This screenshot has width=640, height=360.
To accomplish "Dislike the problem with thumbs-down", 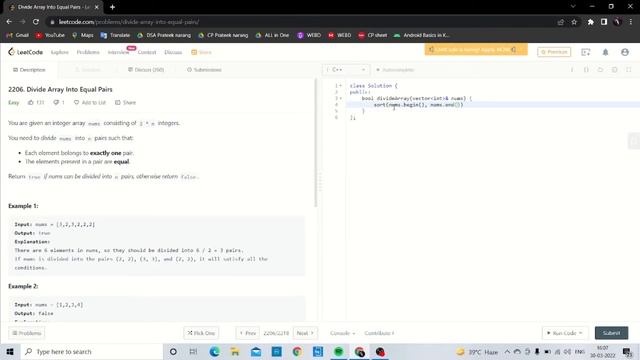I will (59, 102).
